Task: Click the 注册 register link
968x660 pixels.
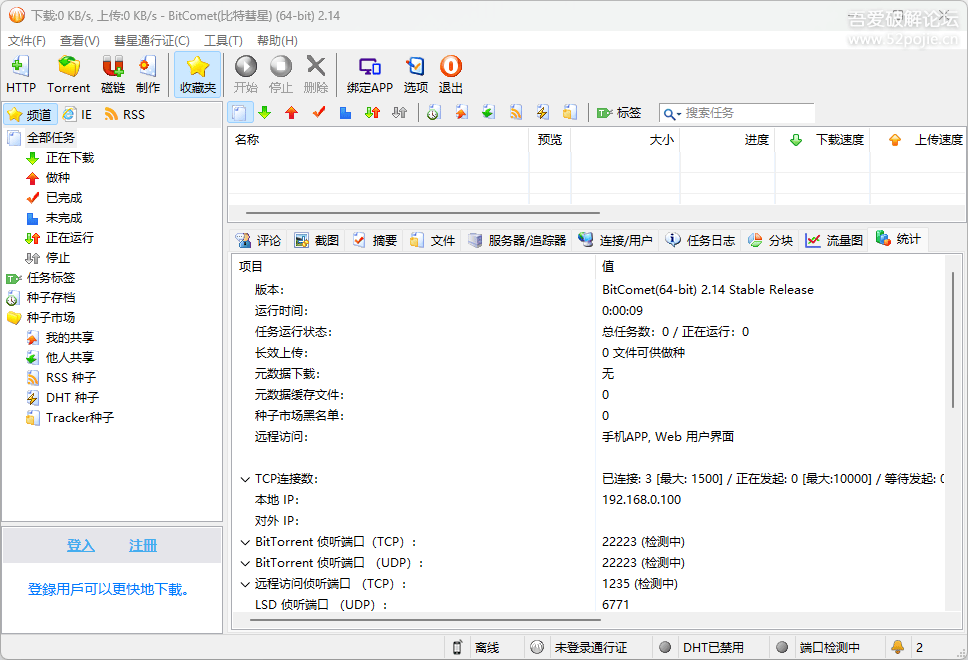Action: [143, 546]
